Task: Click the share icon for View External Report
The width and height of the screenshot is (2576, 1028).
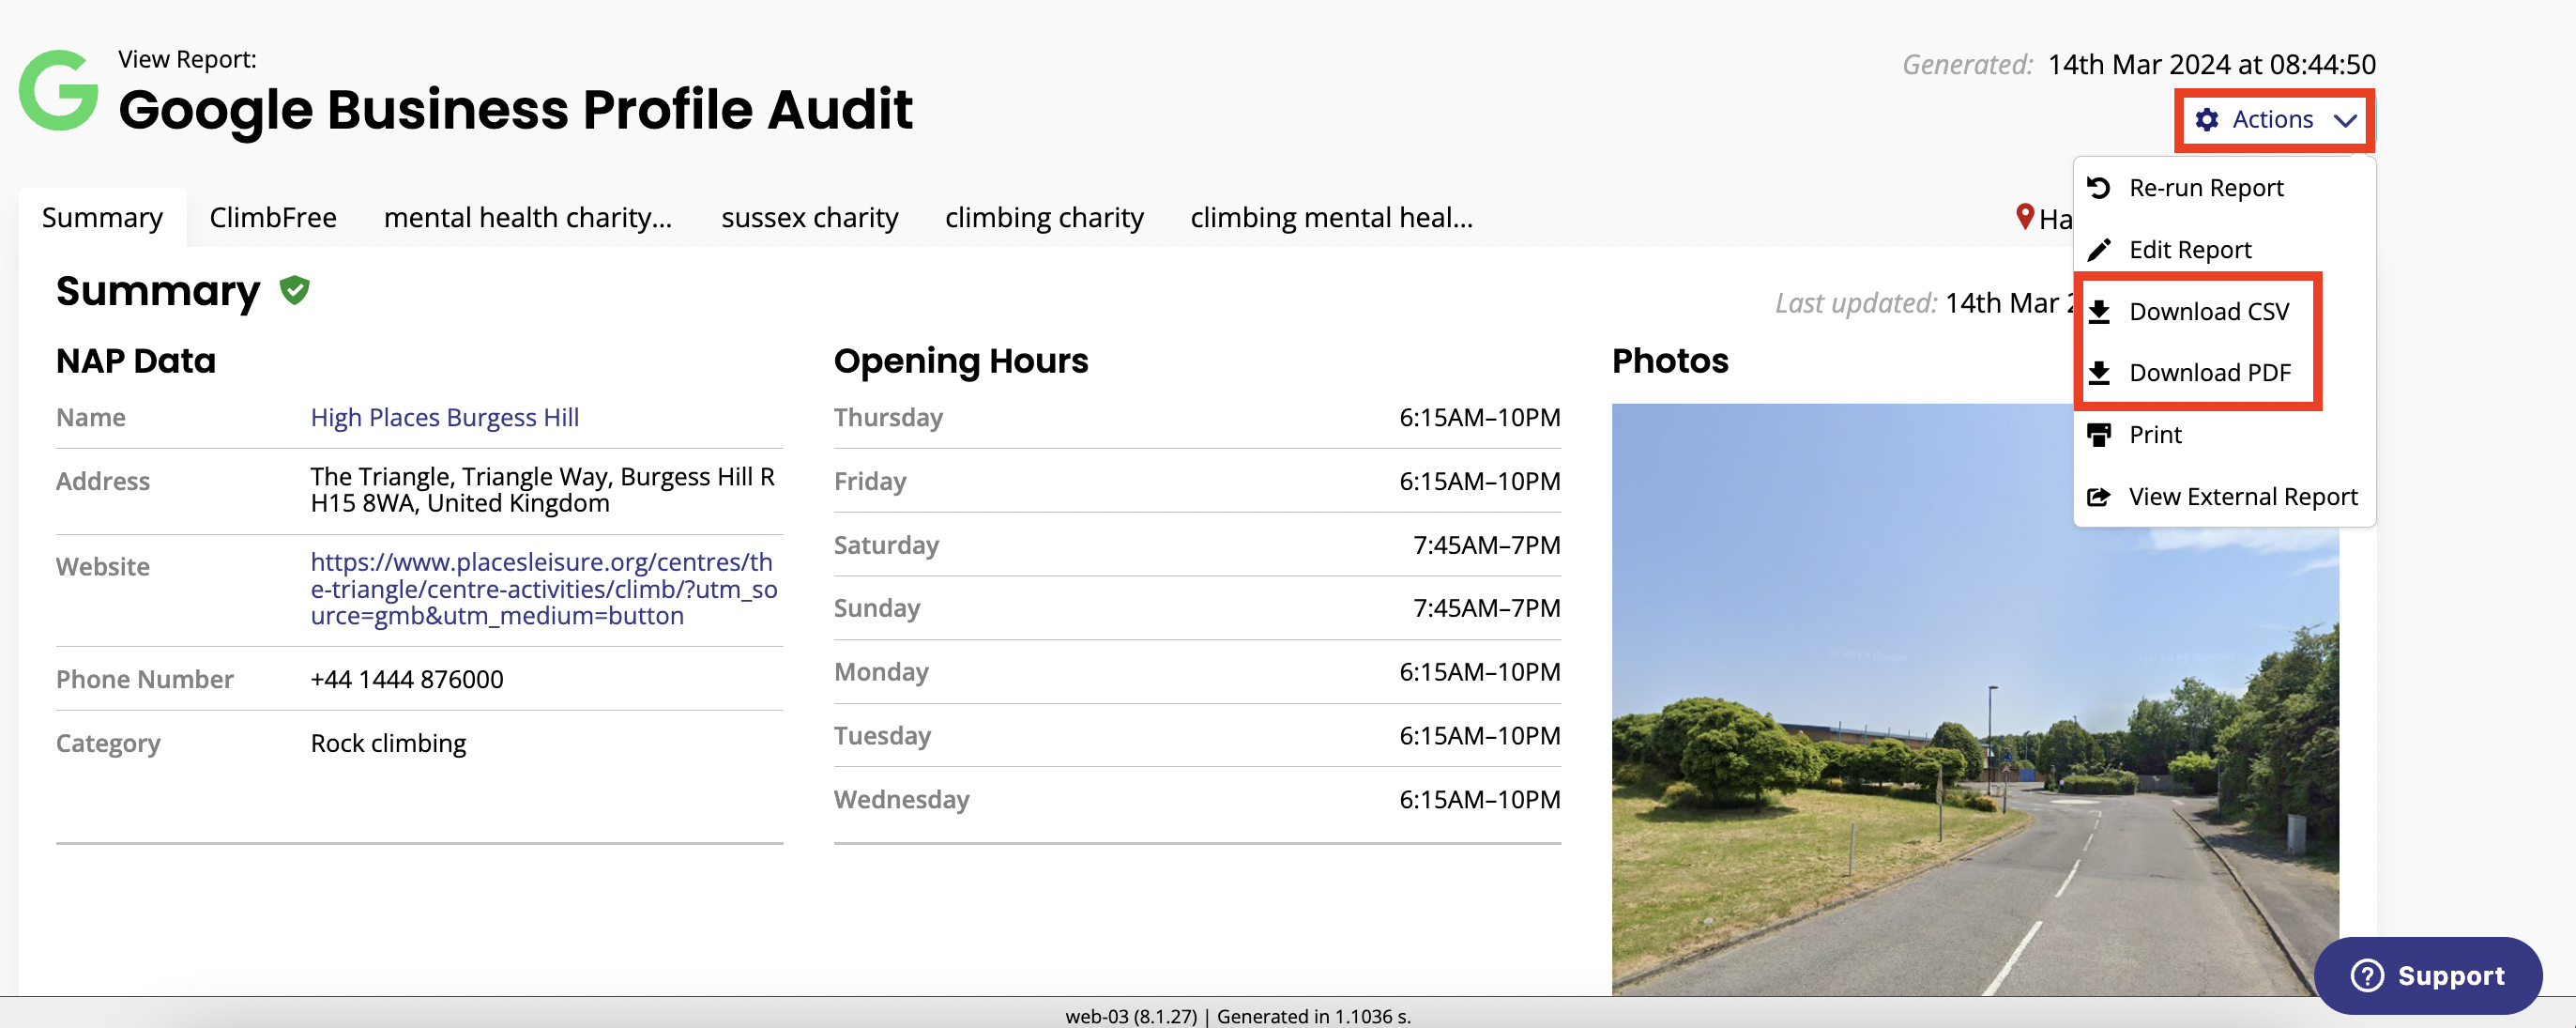Action: 2099,497
